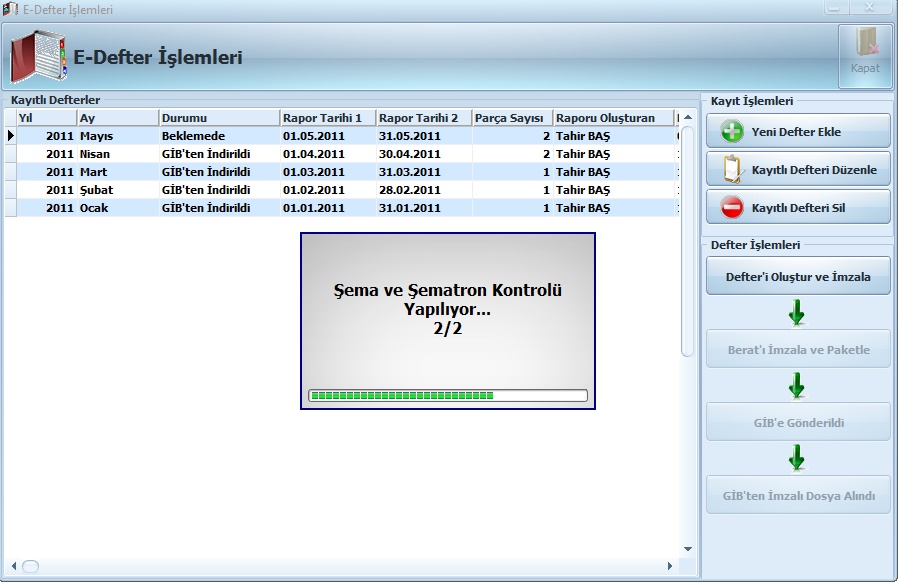Click the Beklemede status cell

(x=220, y=136)
